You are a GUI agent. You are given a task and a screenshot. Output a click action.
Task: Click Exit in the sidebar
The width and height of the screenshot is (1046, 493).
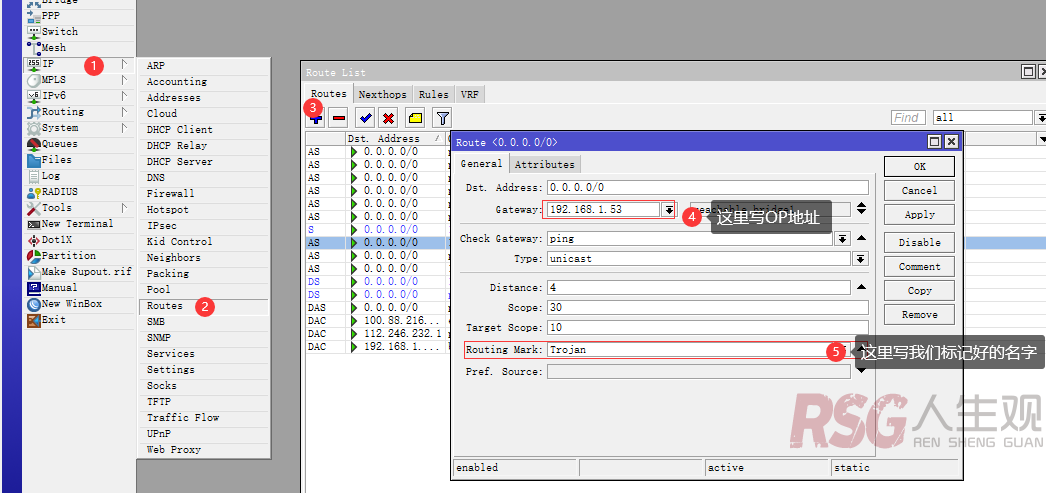(x=79, y=320)
